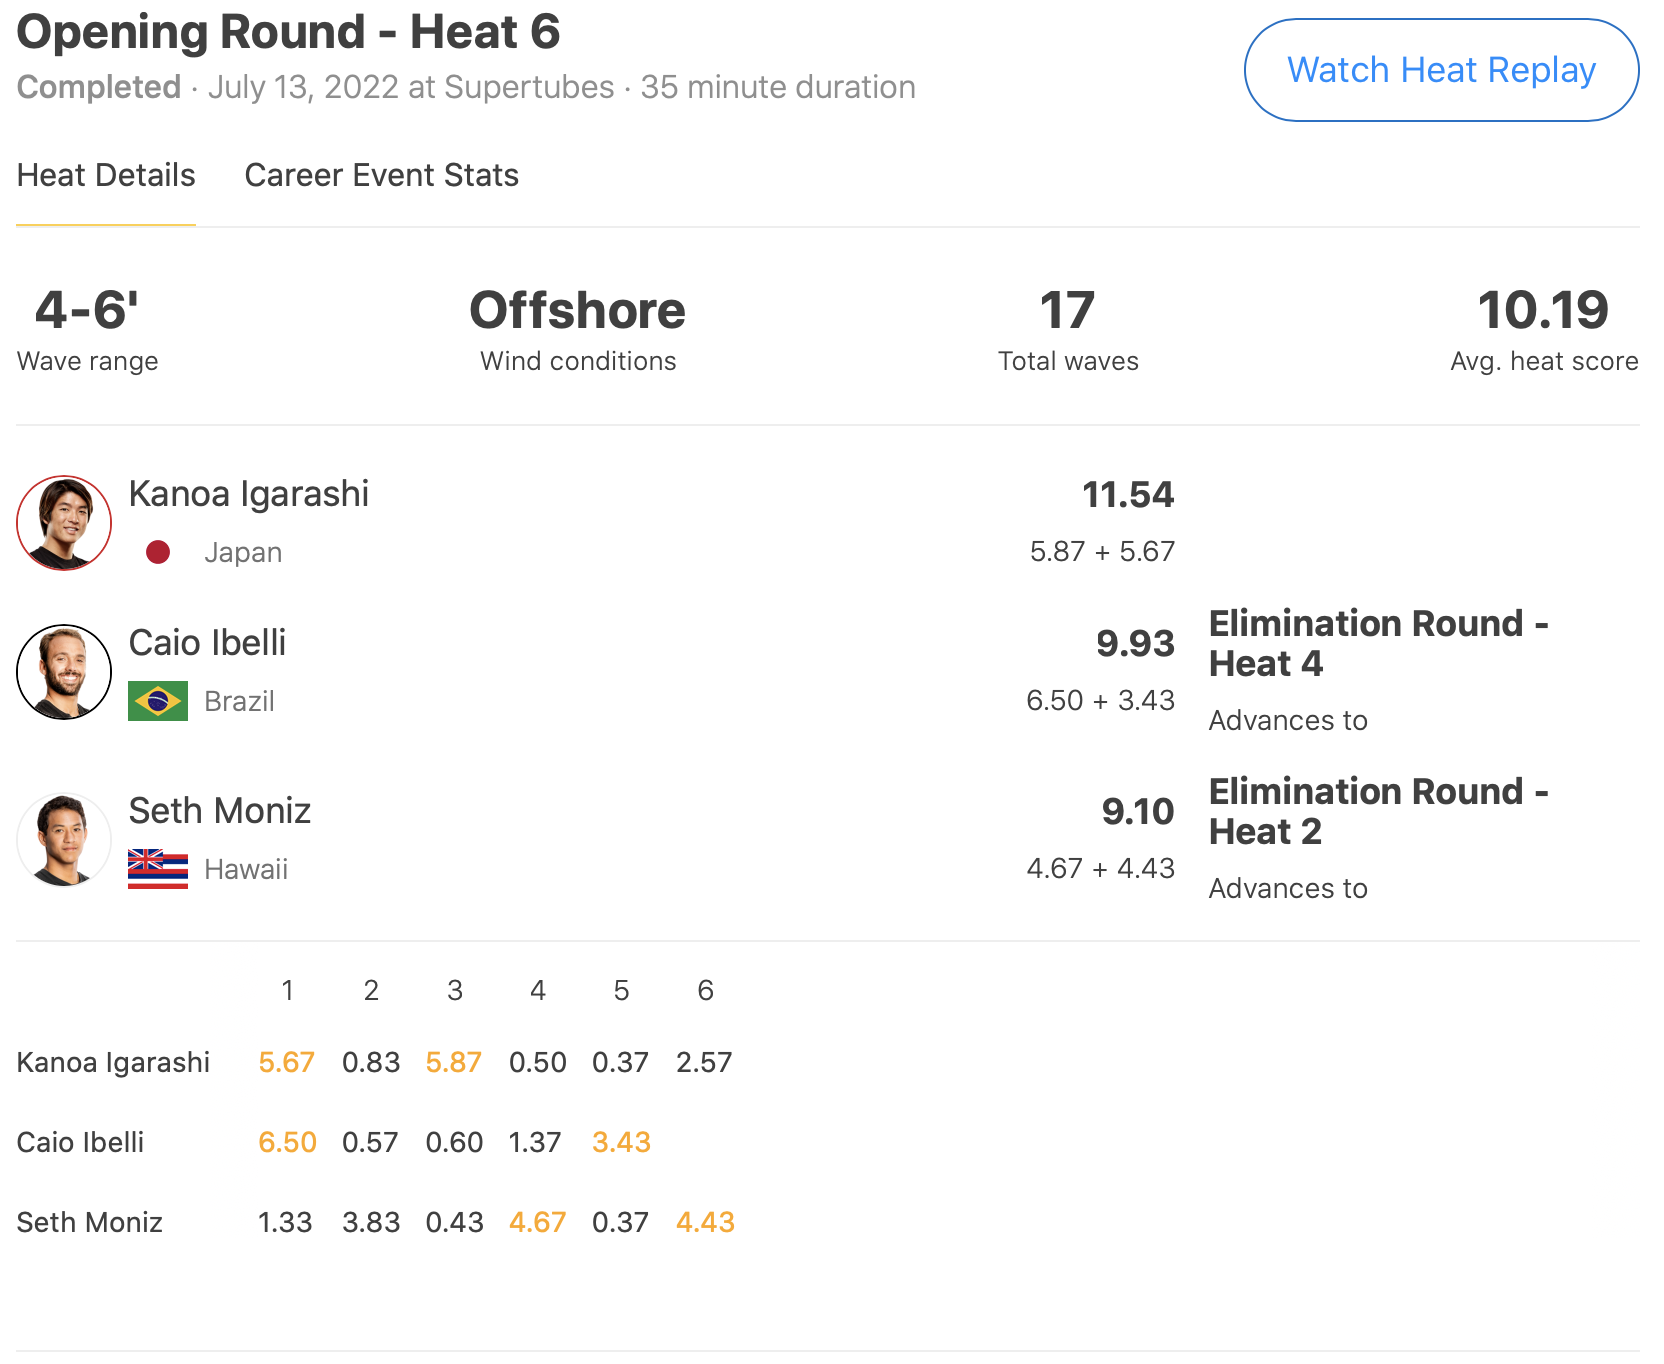Screen dimensions: 1664x1364
Task: Open the Seth Moniz name link
Action: [x=220, y=811]
